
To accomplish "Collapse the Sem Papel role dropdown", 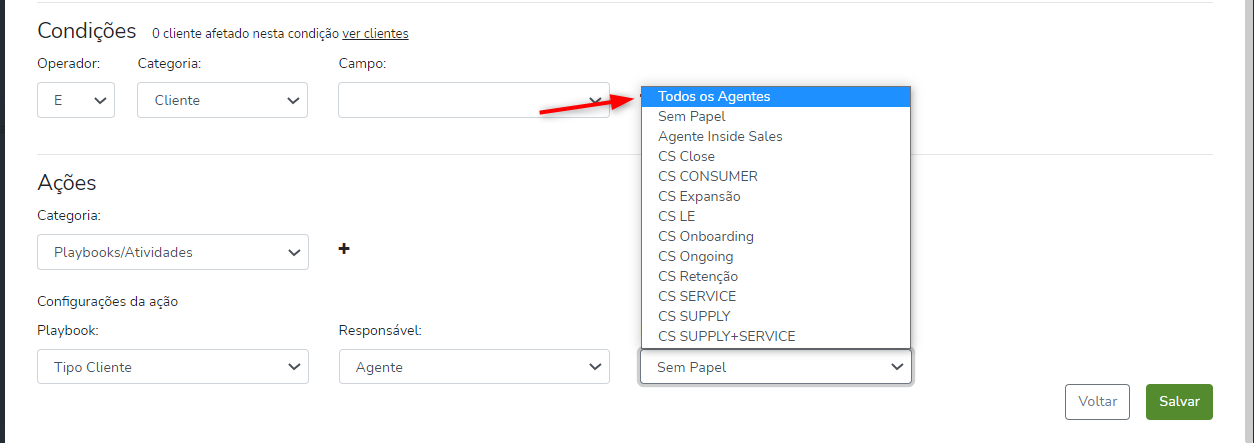I will (x=775, y=367).
